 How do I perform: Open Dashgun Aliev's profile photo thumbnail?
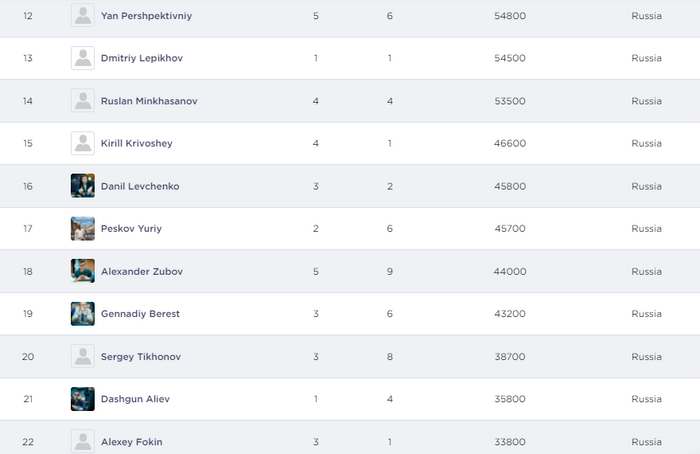(83, 399)
